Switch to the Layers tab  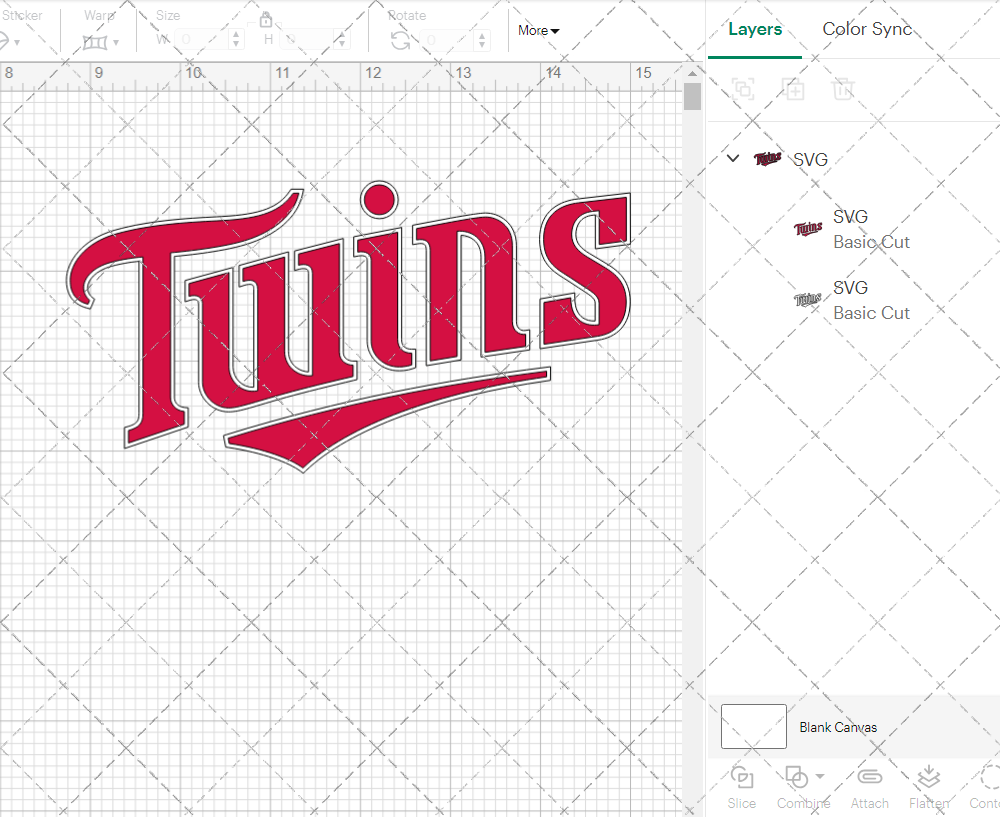pyautogui.click(x=754, y=29)
